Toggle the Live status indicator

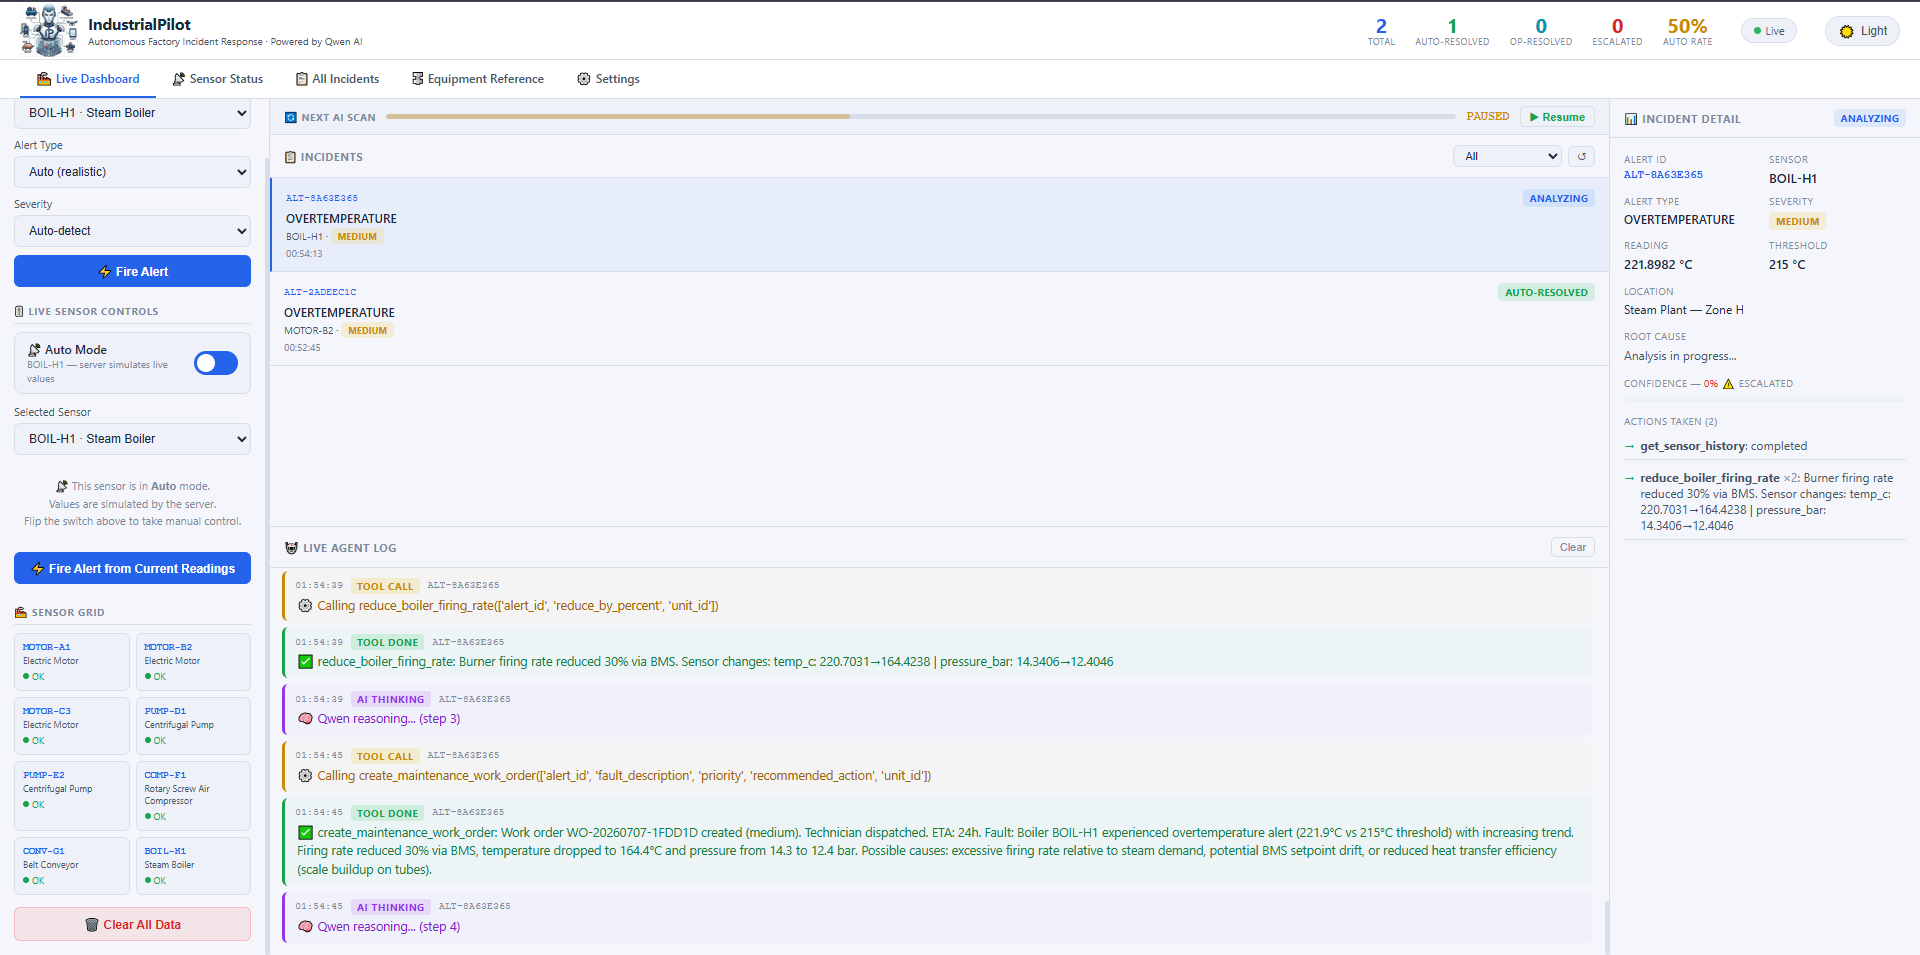1768,31
